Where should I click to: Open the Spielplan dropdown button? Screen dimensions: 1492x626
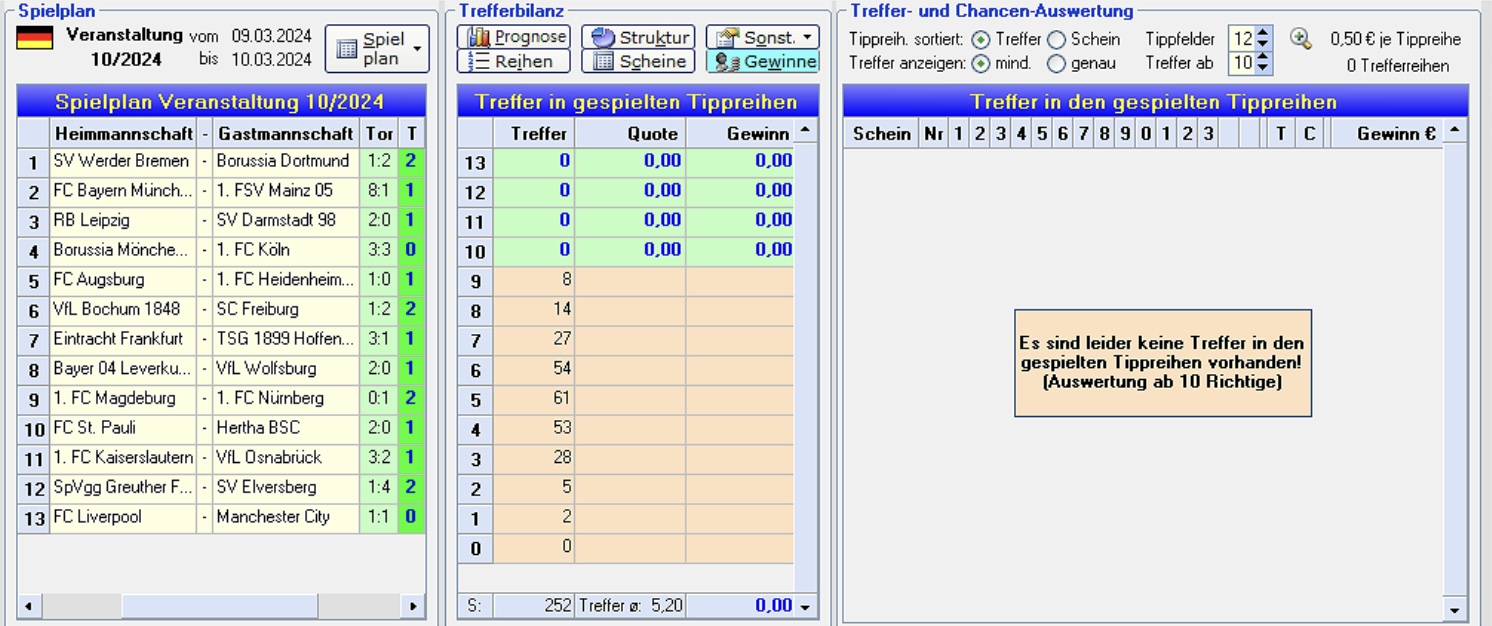coord(377,49)
